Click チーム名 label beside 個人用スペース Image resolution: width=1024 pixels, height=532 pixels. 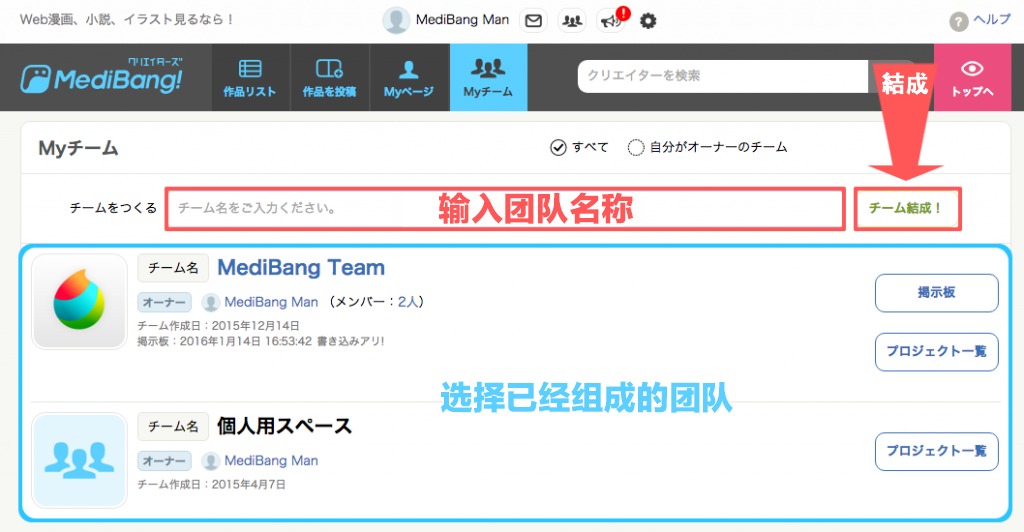pos(173,426)
